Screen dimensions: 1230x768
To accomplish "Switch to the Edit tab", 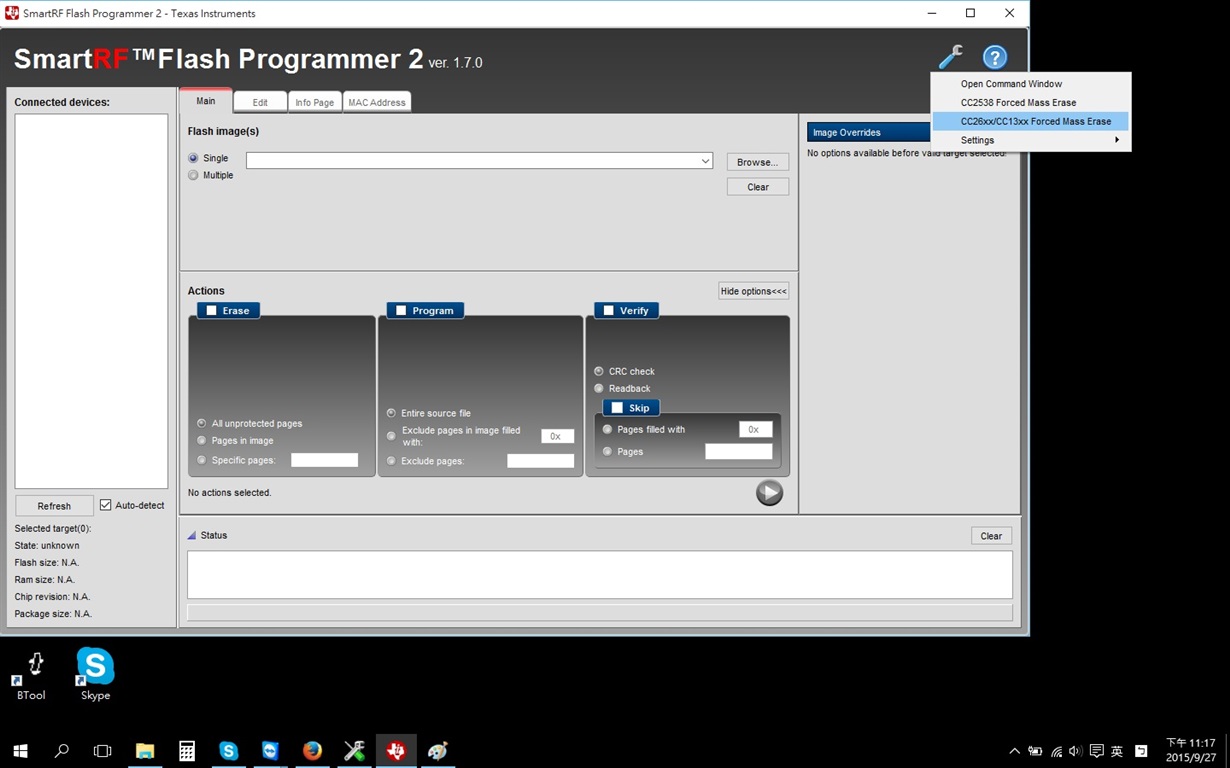I will coord(260,102).
